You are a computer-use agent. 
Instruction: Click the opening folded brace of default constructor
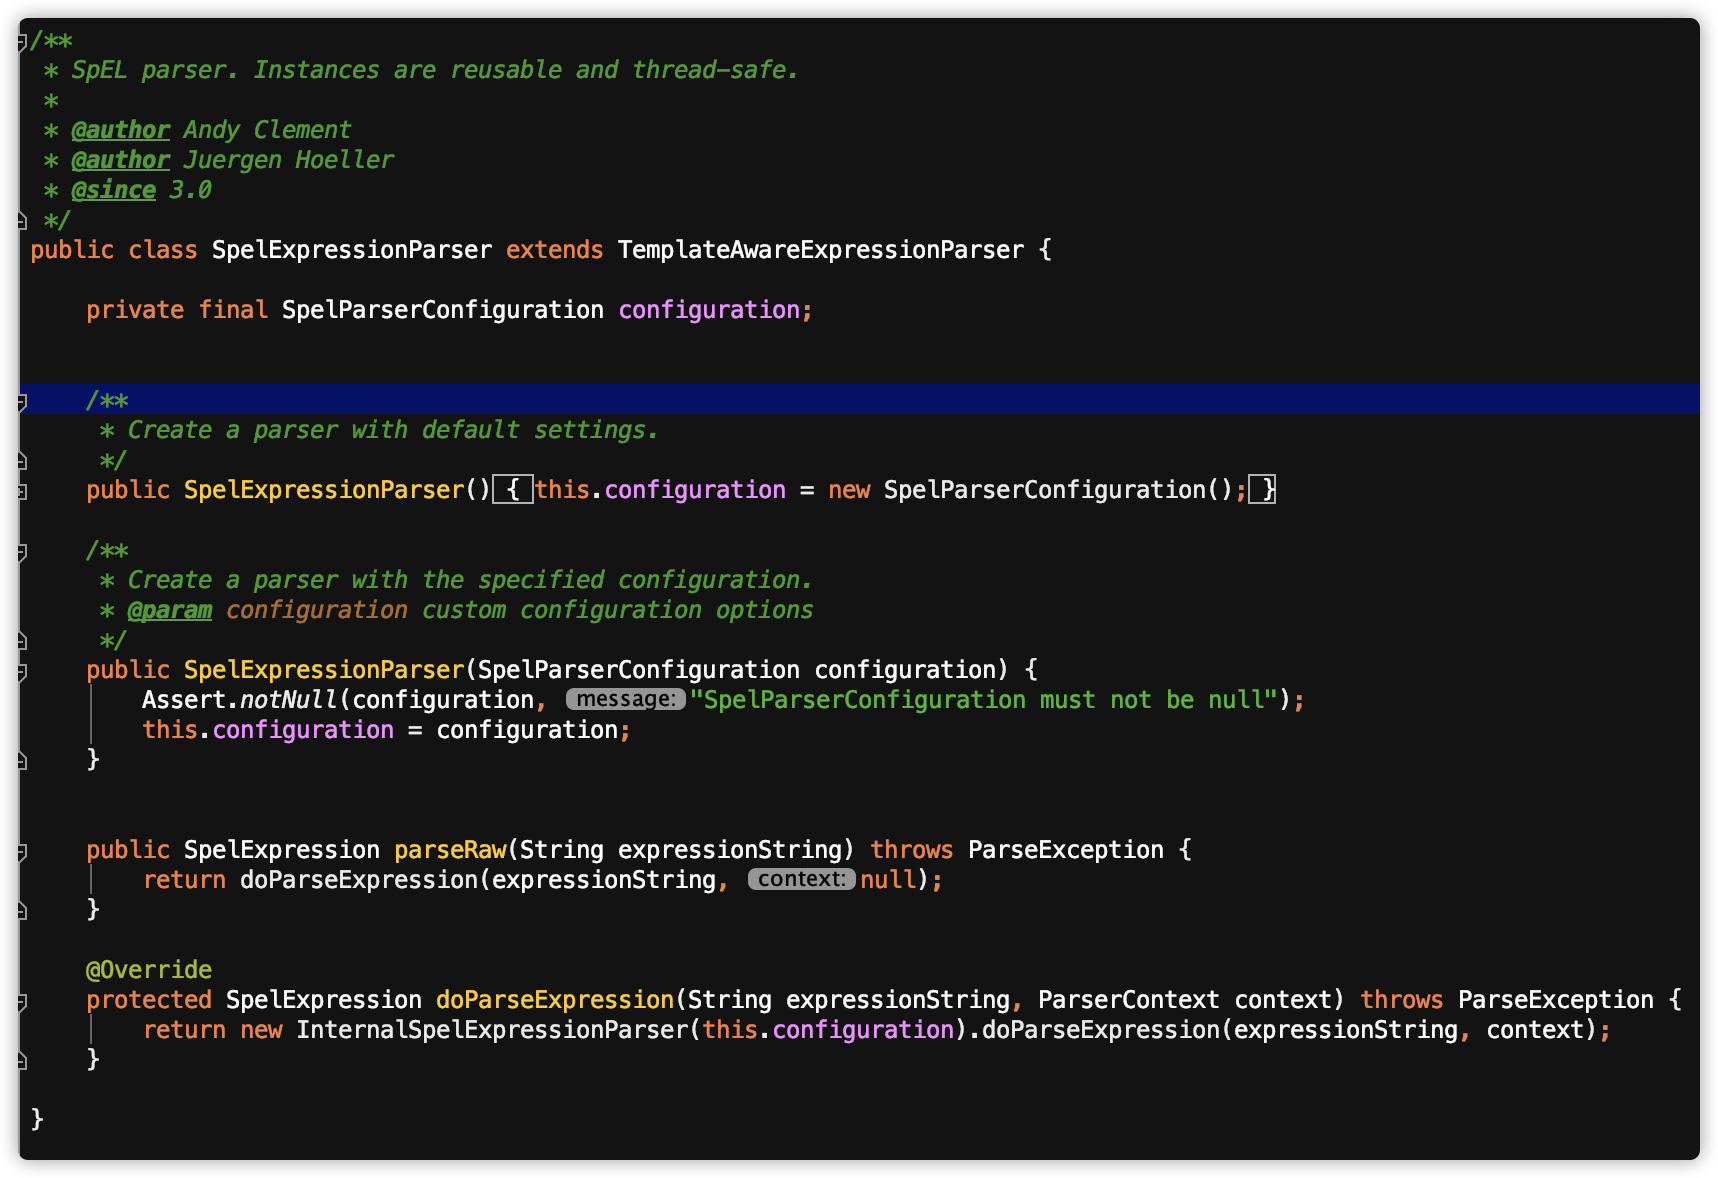click(x=513, y=490)
